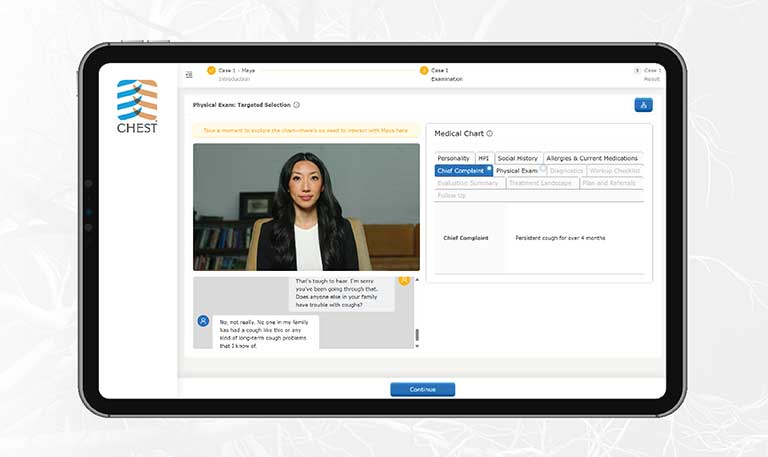Click the patient avatar icon in chat

pos(203,321)
